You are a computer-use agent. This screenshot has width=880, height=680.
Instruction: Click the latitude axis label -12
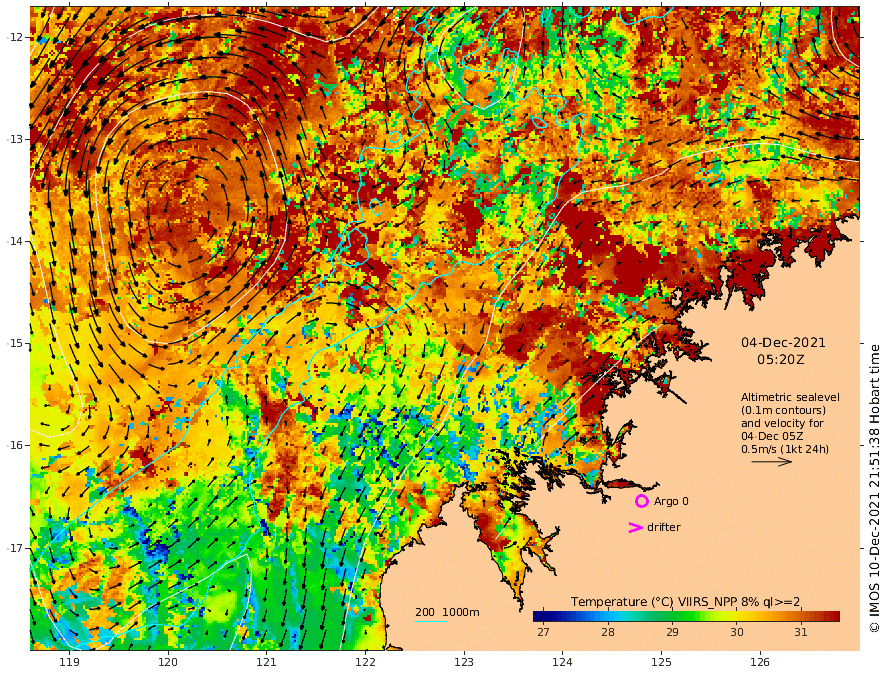pos(15,37)
